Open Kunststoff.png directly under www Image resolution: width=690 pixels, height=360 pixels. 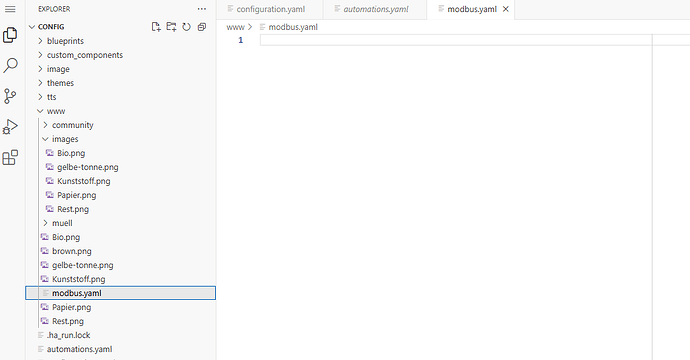point(120,279)
